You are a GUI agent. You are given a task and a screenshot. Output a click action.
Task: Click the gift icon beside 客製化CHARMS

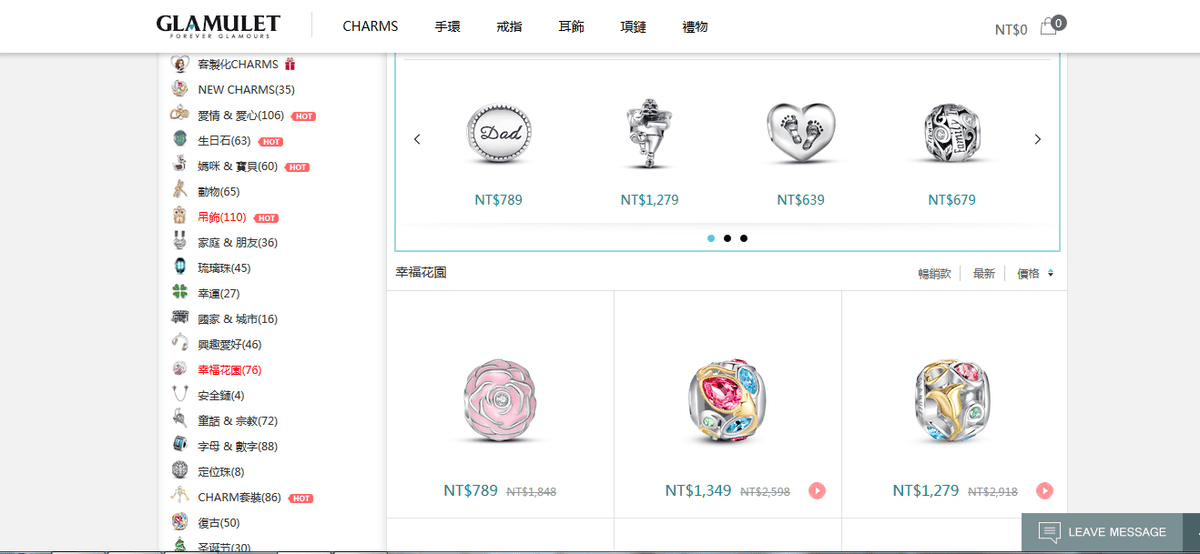pyautogui.click(x=290, y=64)
